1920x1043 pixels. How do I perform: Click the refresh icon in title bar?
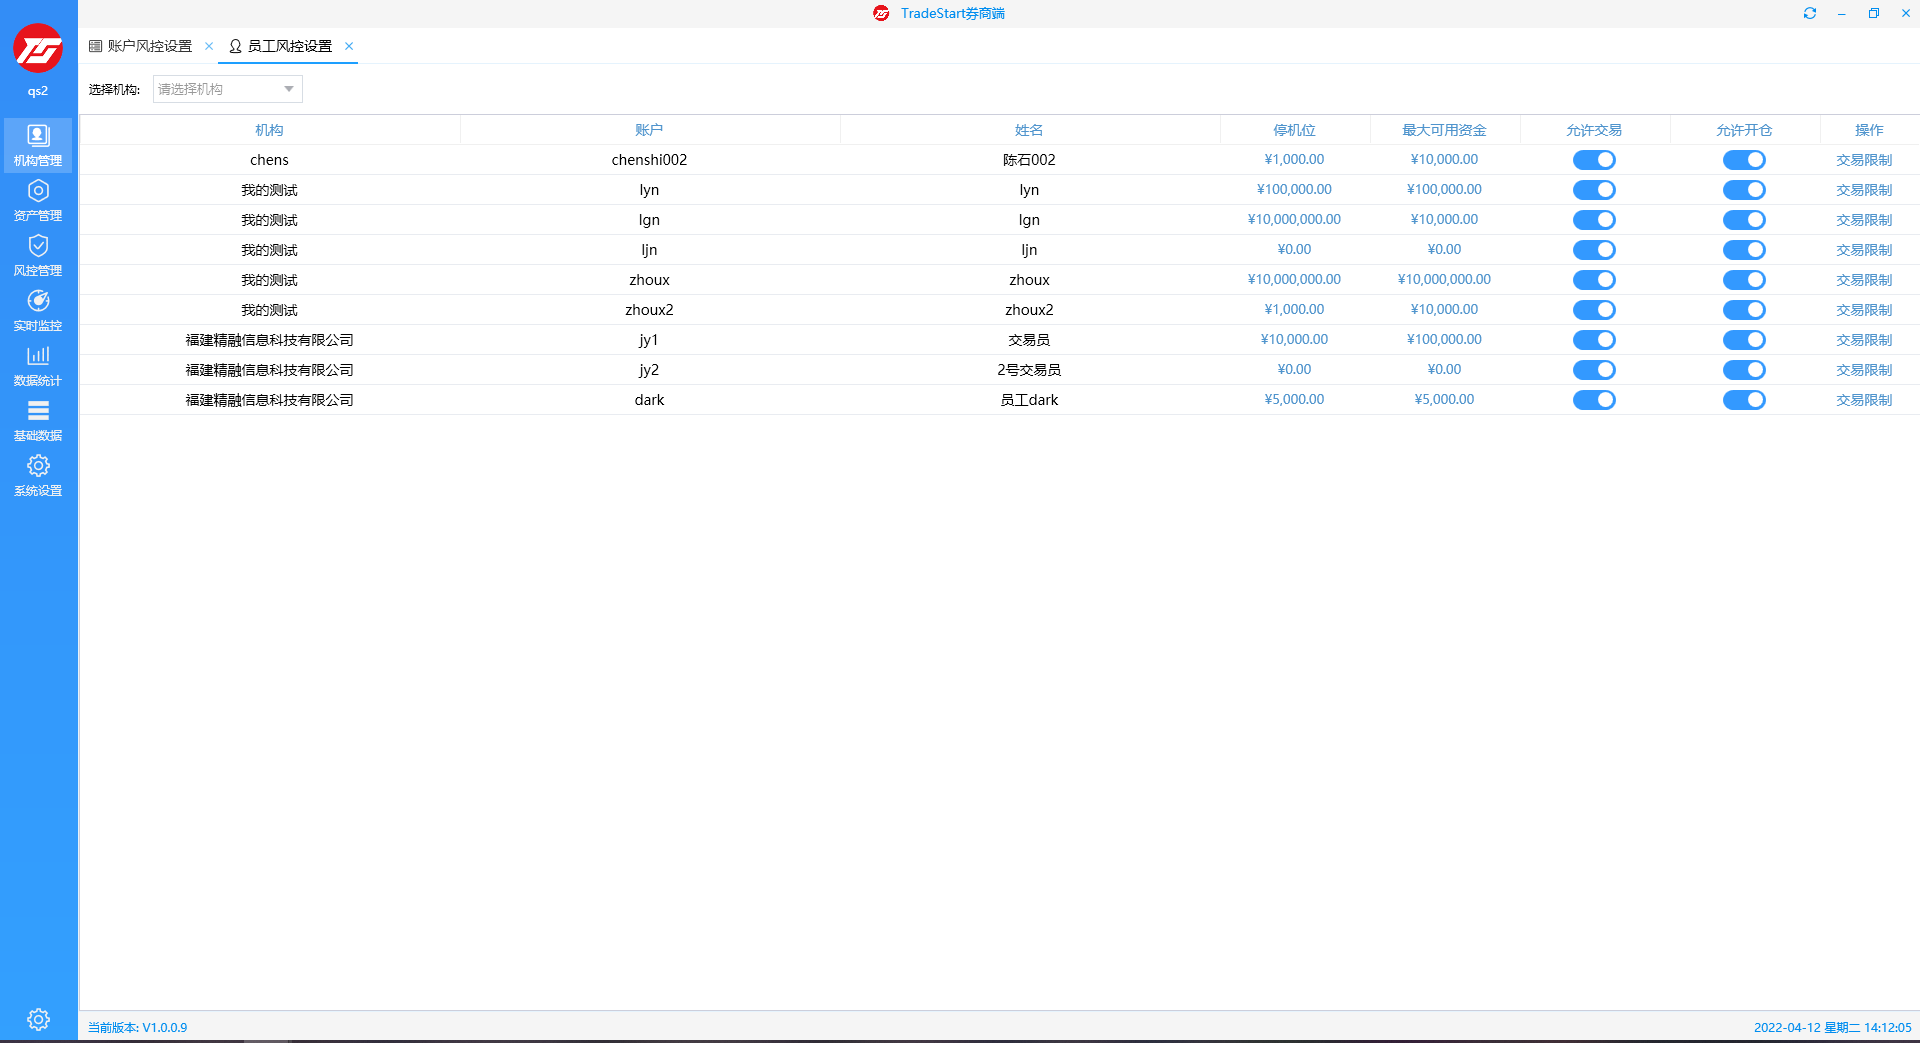click(1809, 13)
